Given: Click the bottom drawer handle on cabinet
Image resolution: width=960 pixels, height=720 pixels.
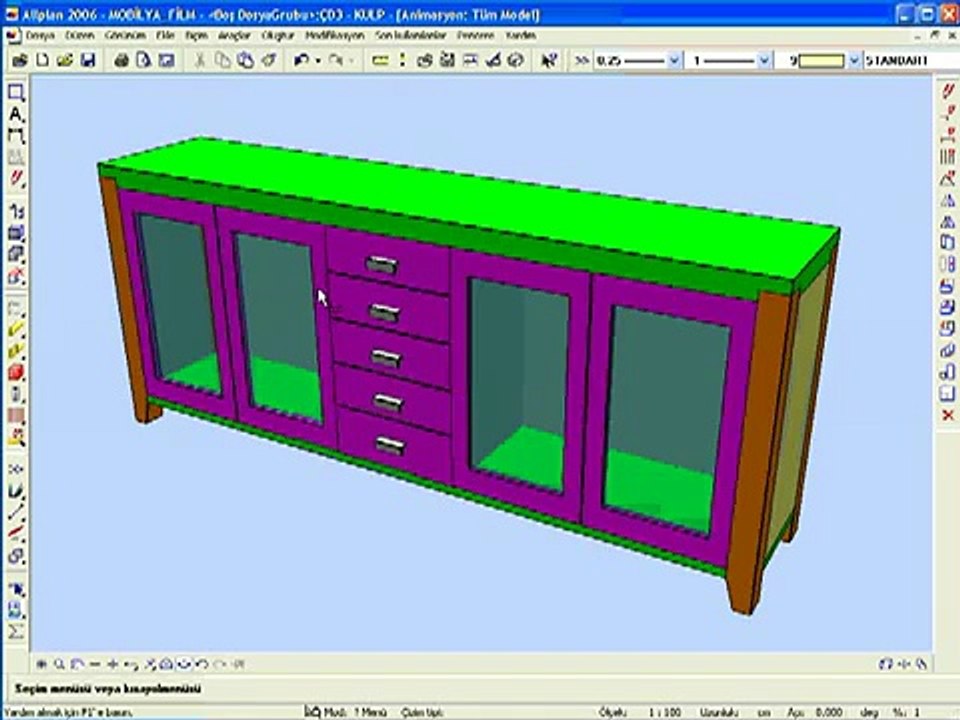Looking at the screenshot, I should click(x=390, y=445).
